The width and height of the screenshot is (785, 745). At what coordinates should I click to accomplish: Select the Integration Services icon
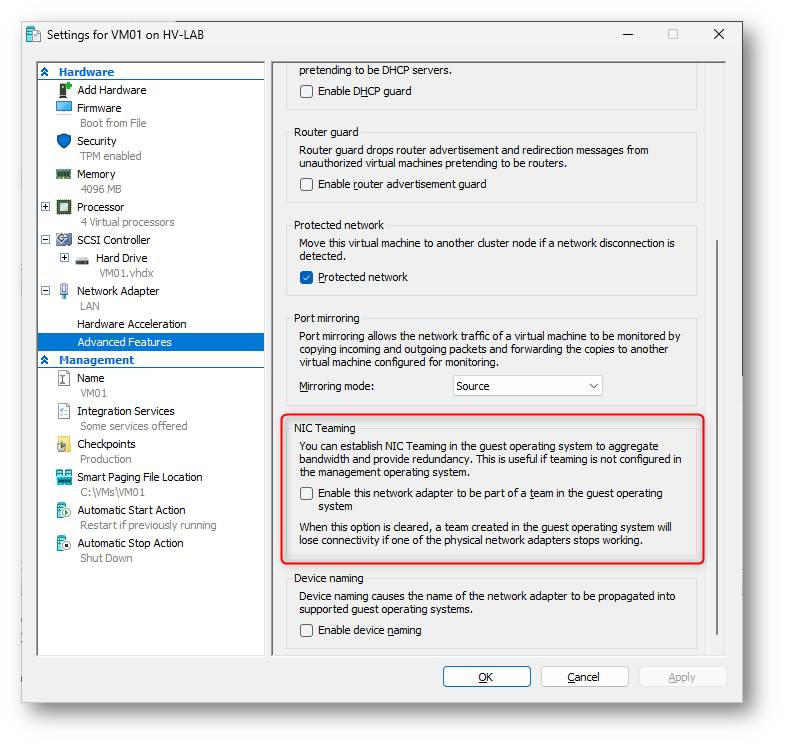coord(64,411)
